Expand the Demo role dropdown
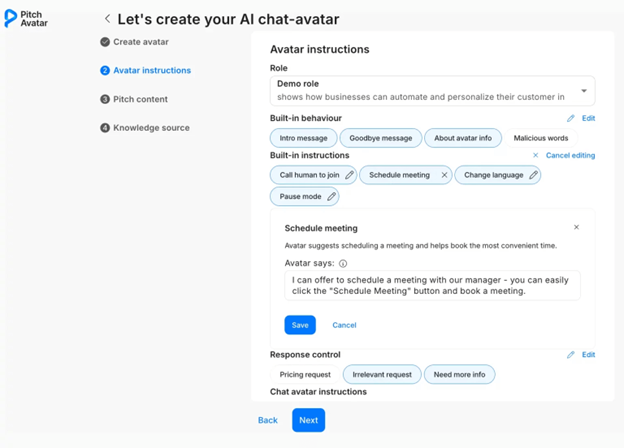Screen dimensions: 624x448 584,91
